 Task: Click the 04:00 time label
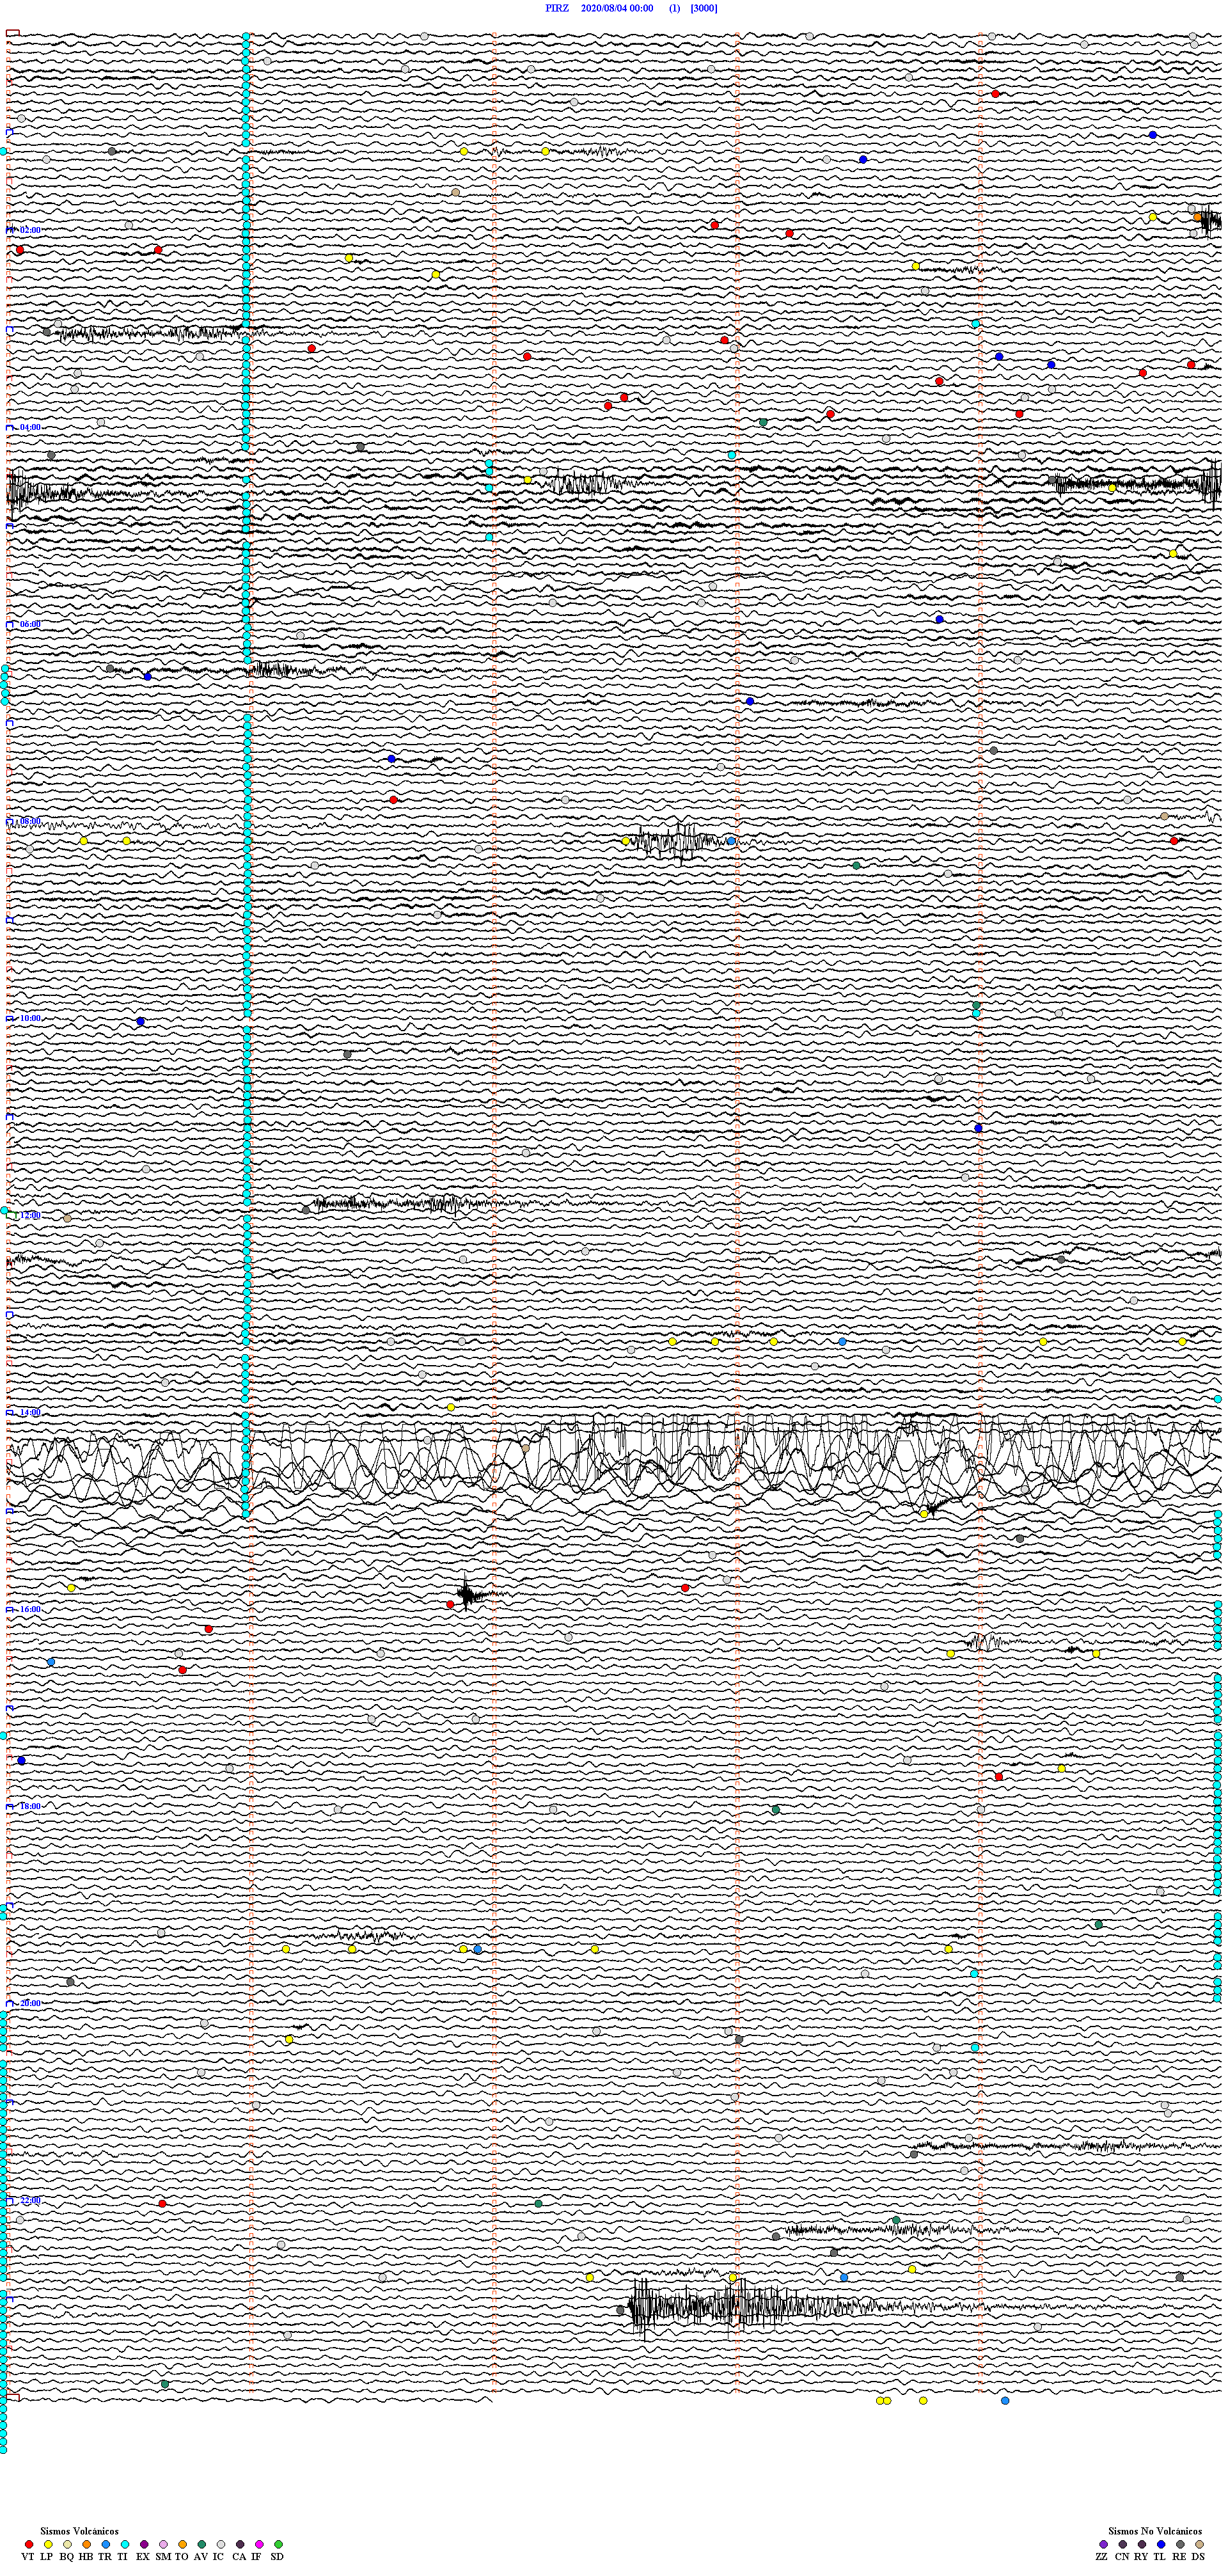tap(30, 427)
